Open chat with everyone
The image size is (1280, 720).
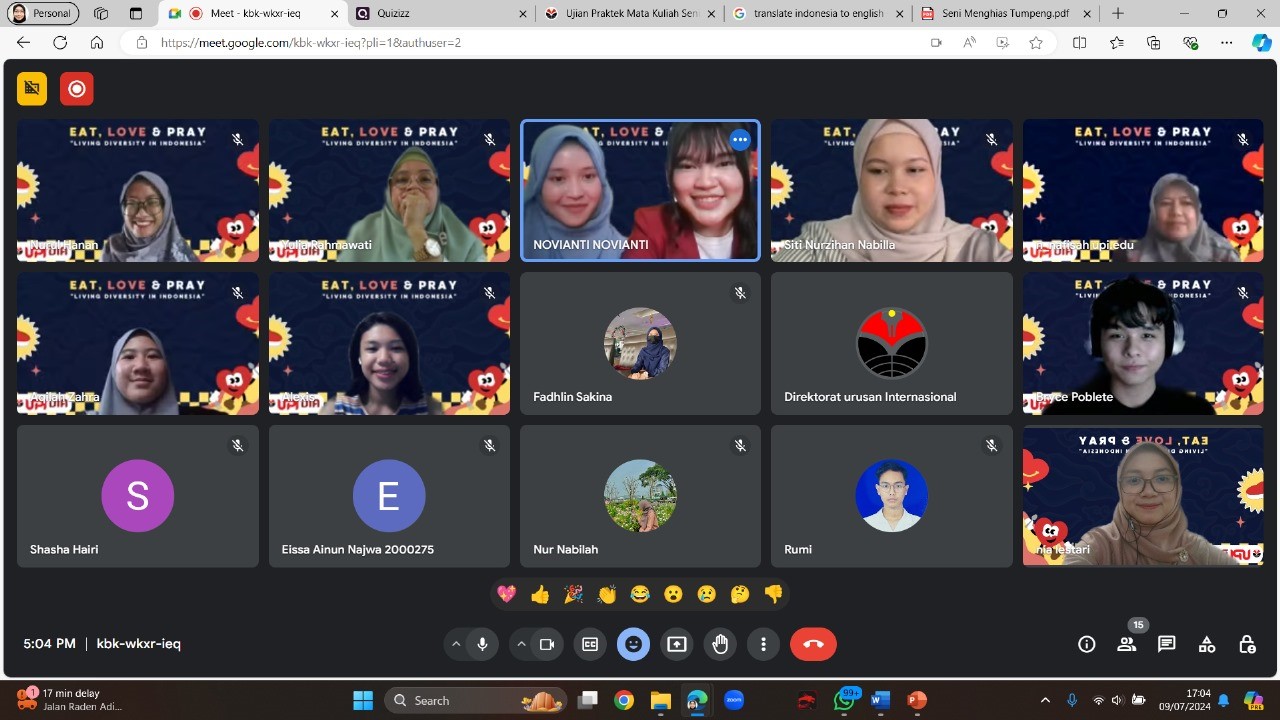pos(1167,644)
